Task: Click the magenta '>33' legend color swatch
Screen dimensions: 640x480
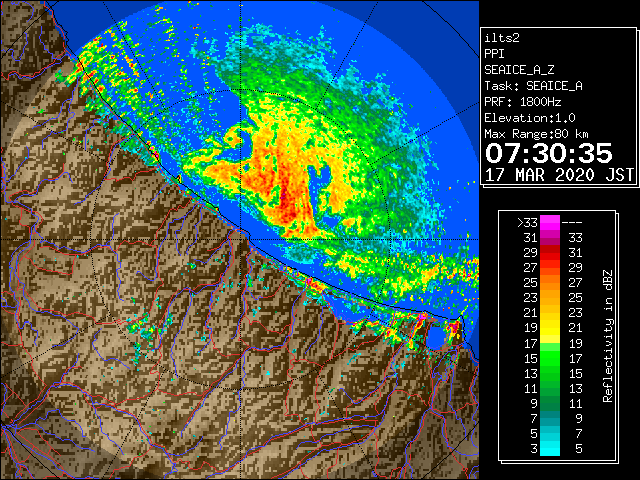Action: tap(550, 223)
